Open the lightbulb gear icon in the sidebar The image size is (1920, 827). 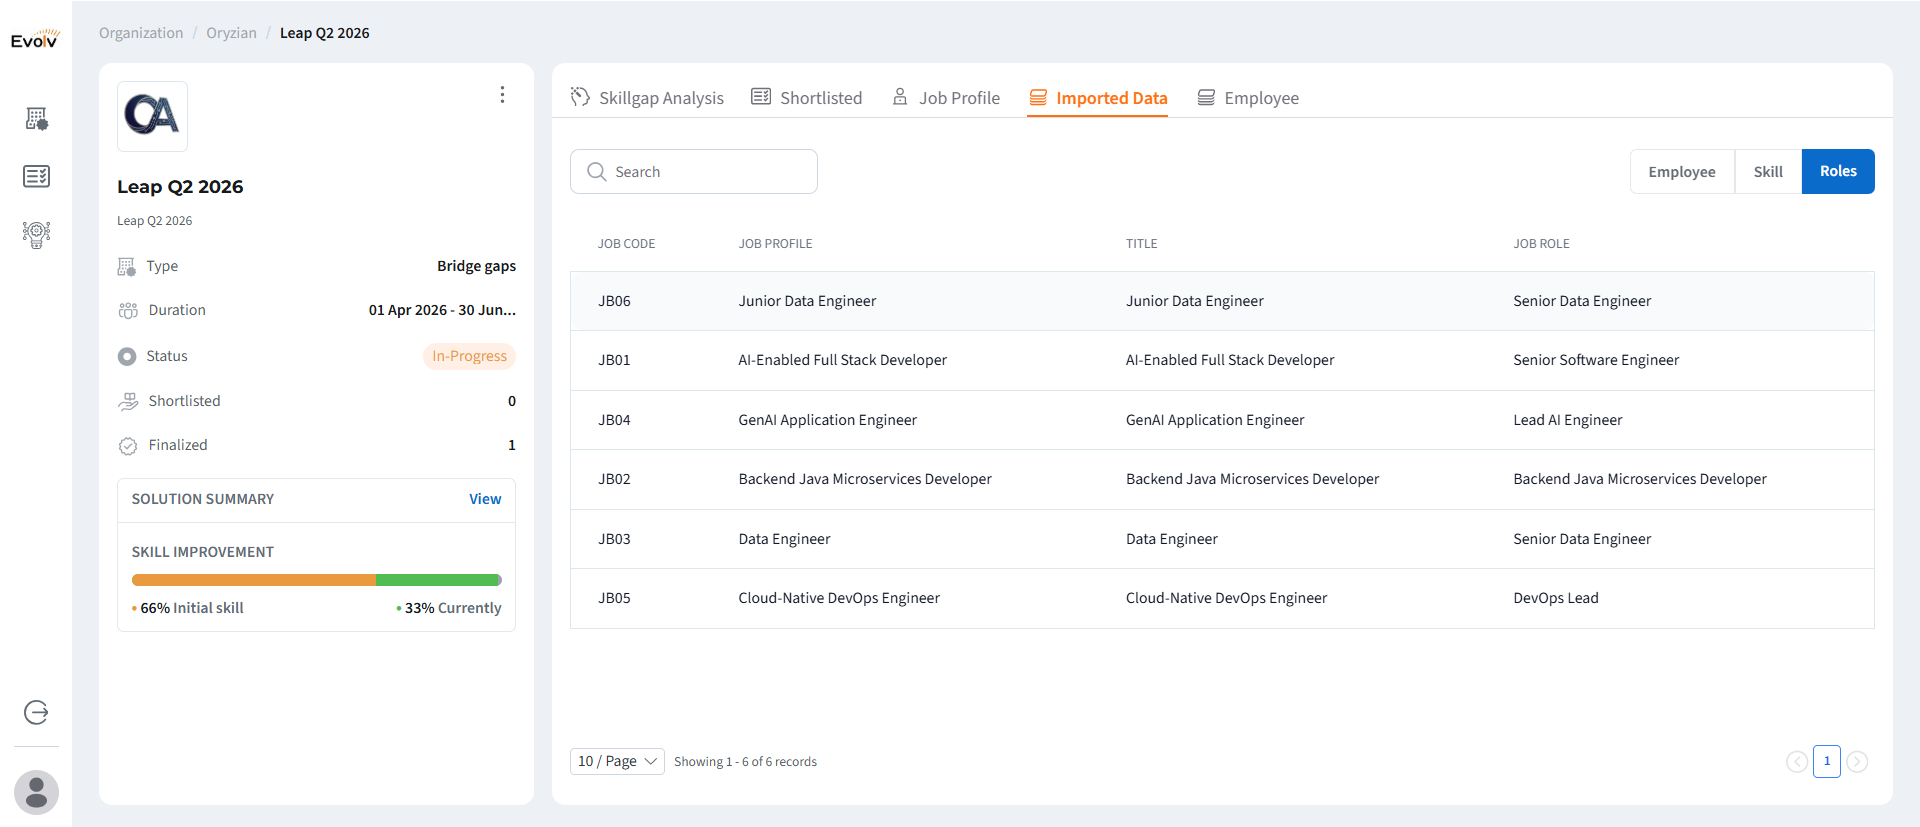point(36,234)
